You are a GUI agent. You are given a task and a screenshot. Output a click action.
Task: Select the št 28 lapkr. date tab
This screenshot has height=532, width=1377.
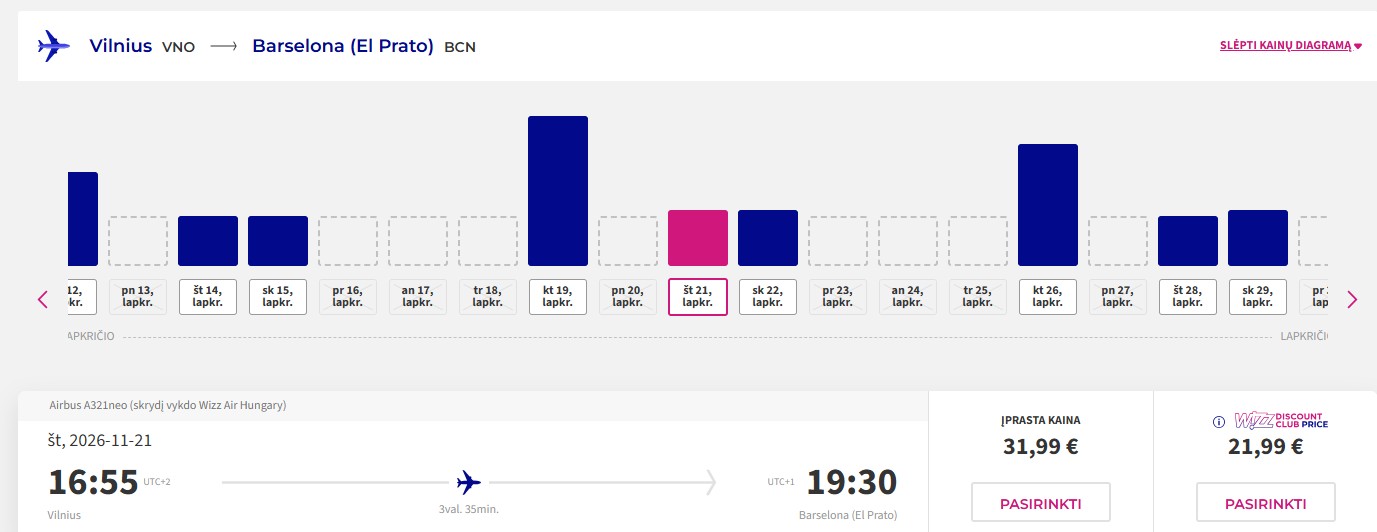click(x=1188, y=297)
